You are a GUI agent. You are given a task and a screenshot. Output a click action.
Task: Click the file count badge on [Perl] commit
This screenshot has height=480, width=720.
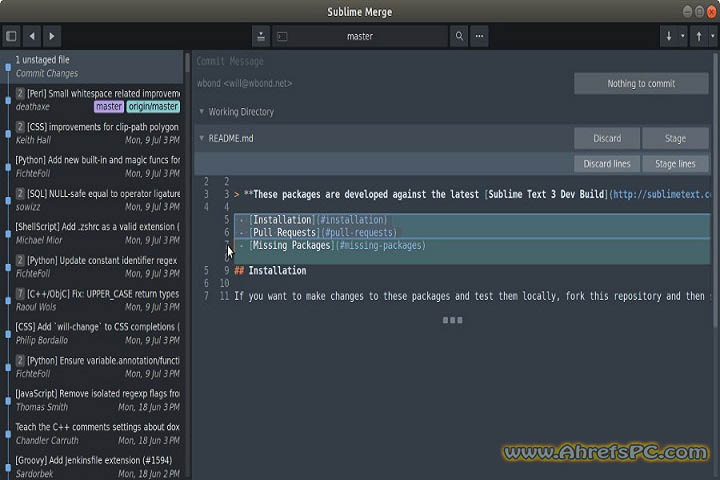click(x=20, y=93)
